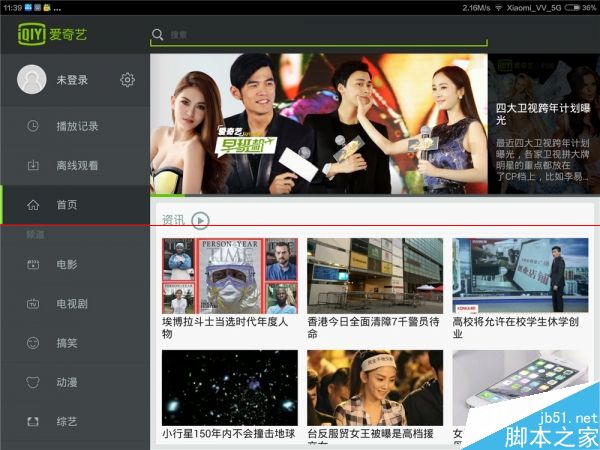Click the 未登录 login label
Viewport: 600px width, 450px height.
(x=72, y=80)
